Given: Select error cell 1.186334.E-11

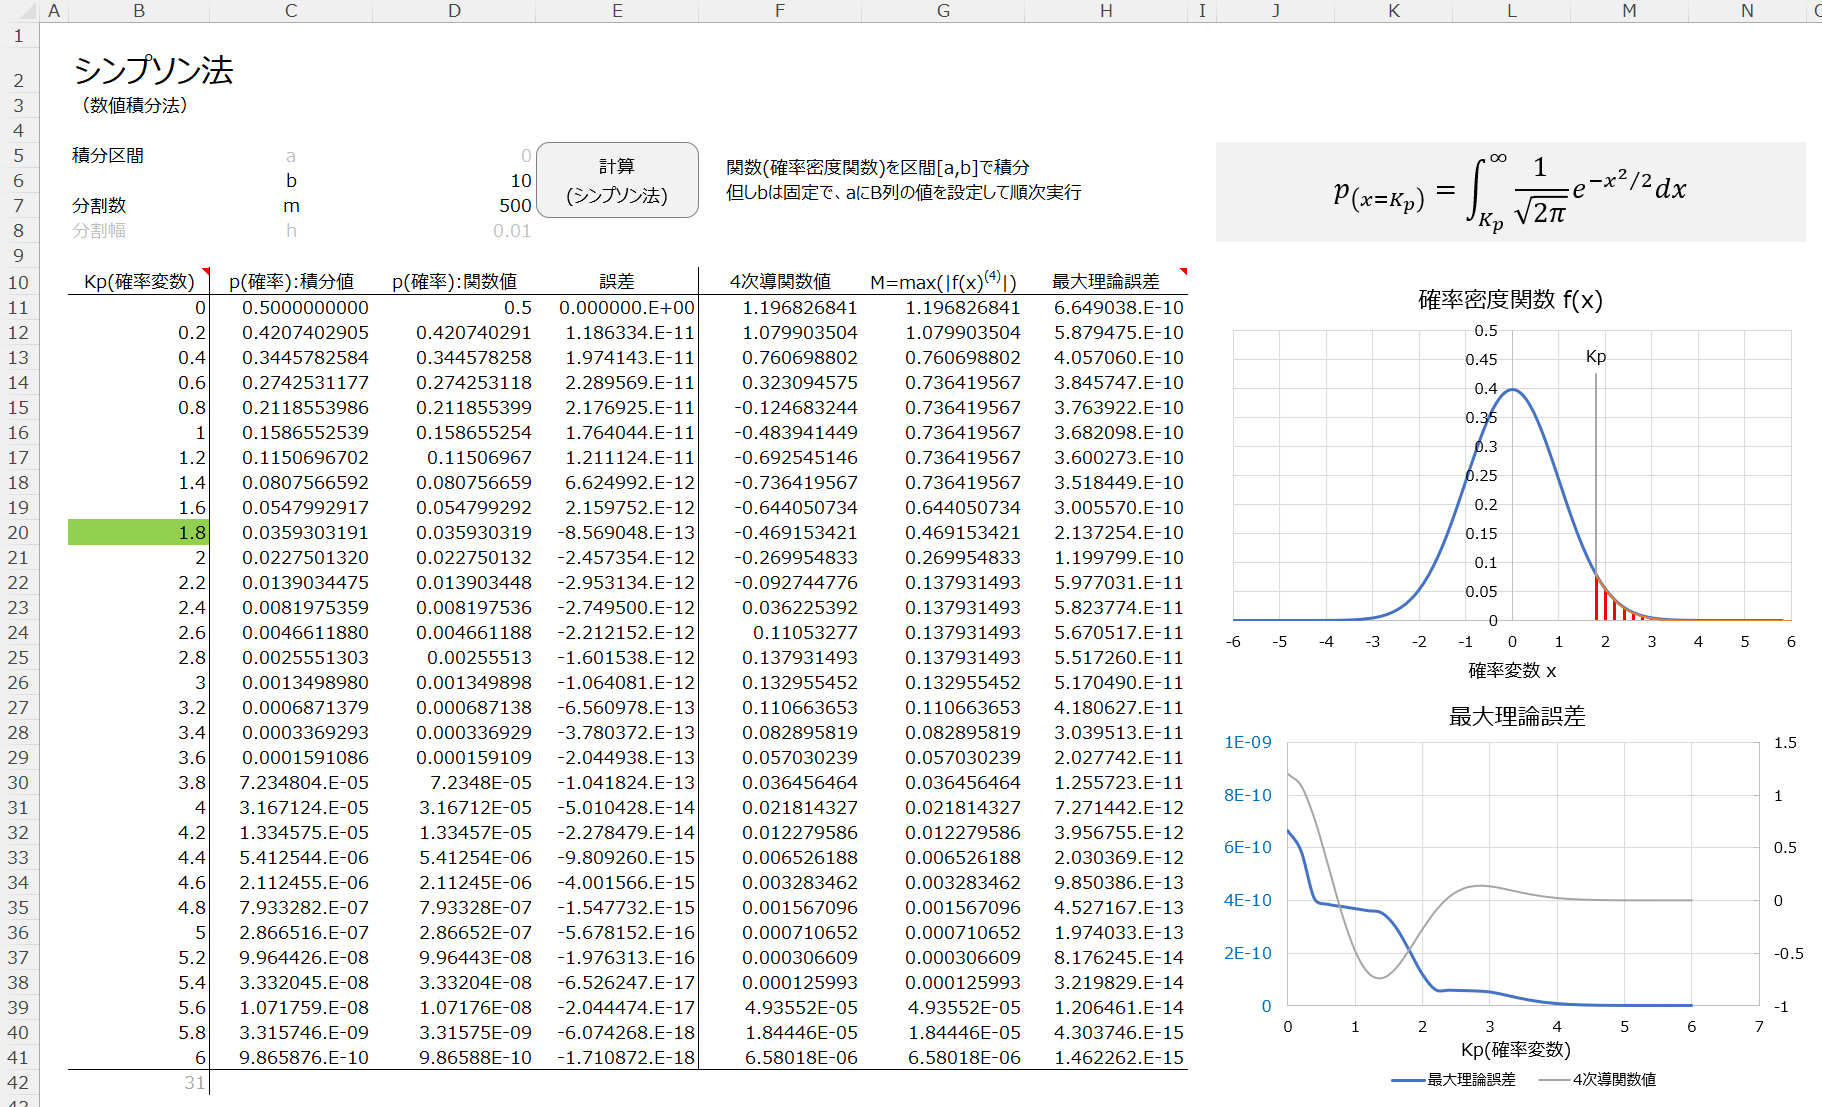Looking at the screenshot, I should pyautogui.click(x=617, y=332).
